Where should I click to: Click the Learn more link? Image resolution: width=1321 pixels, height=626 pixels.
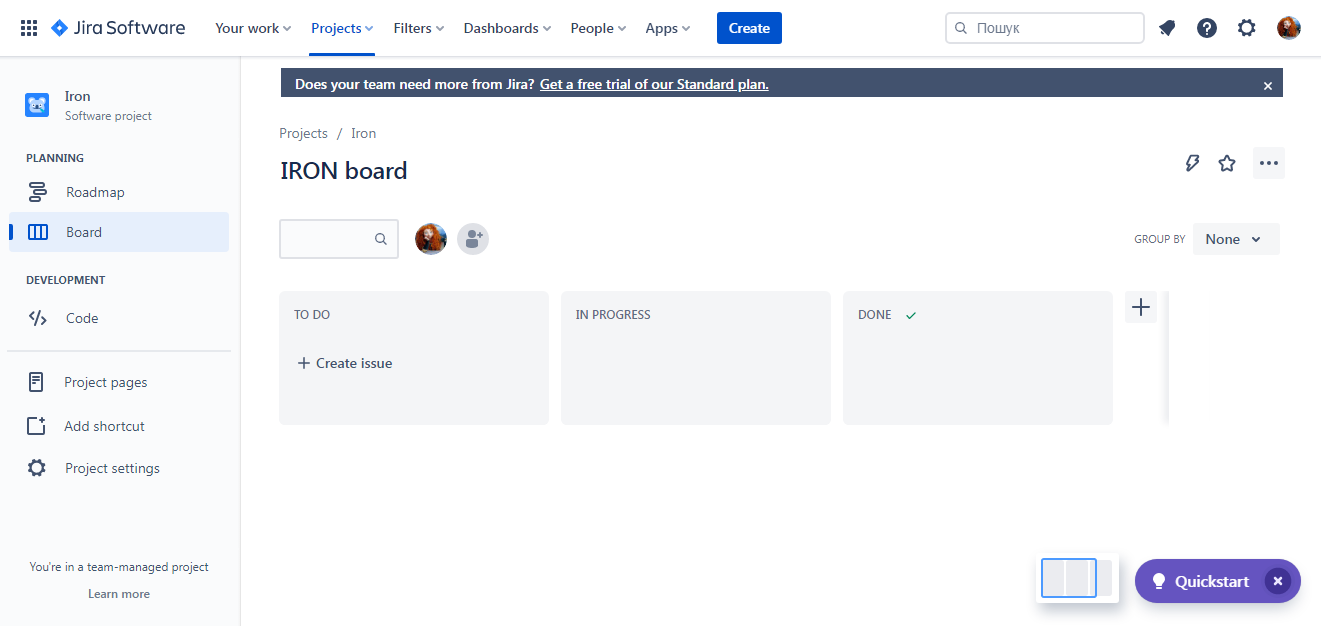(x=119, y=594)
